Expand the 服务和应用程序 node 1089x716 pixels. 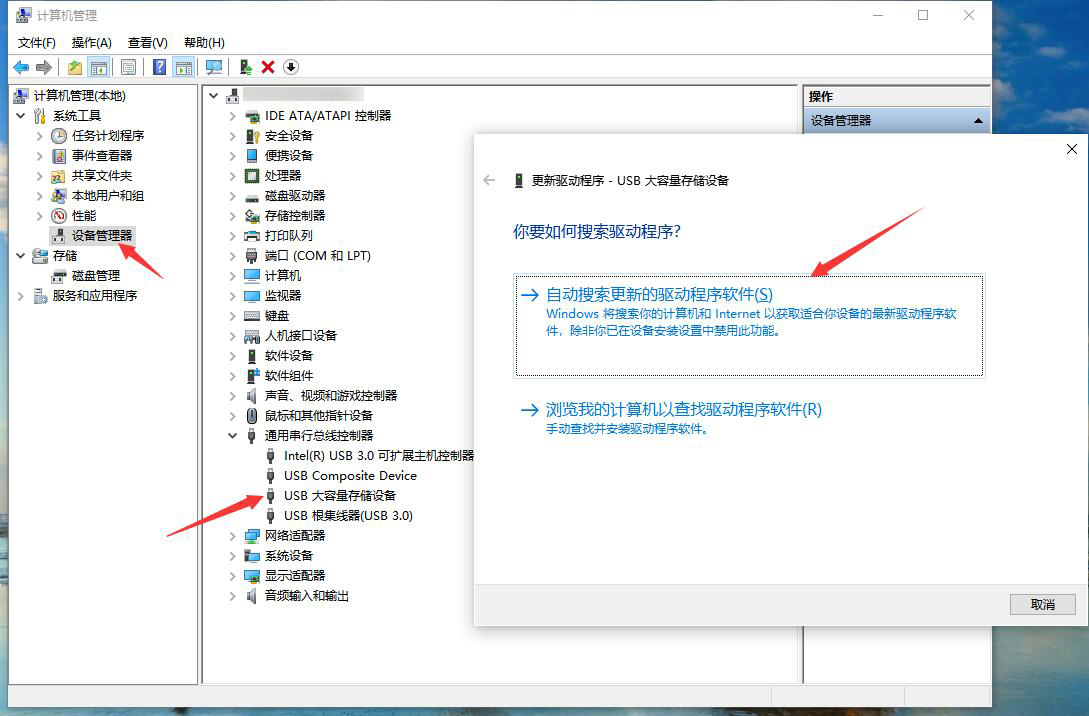21,297
